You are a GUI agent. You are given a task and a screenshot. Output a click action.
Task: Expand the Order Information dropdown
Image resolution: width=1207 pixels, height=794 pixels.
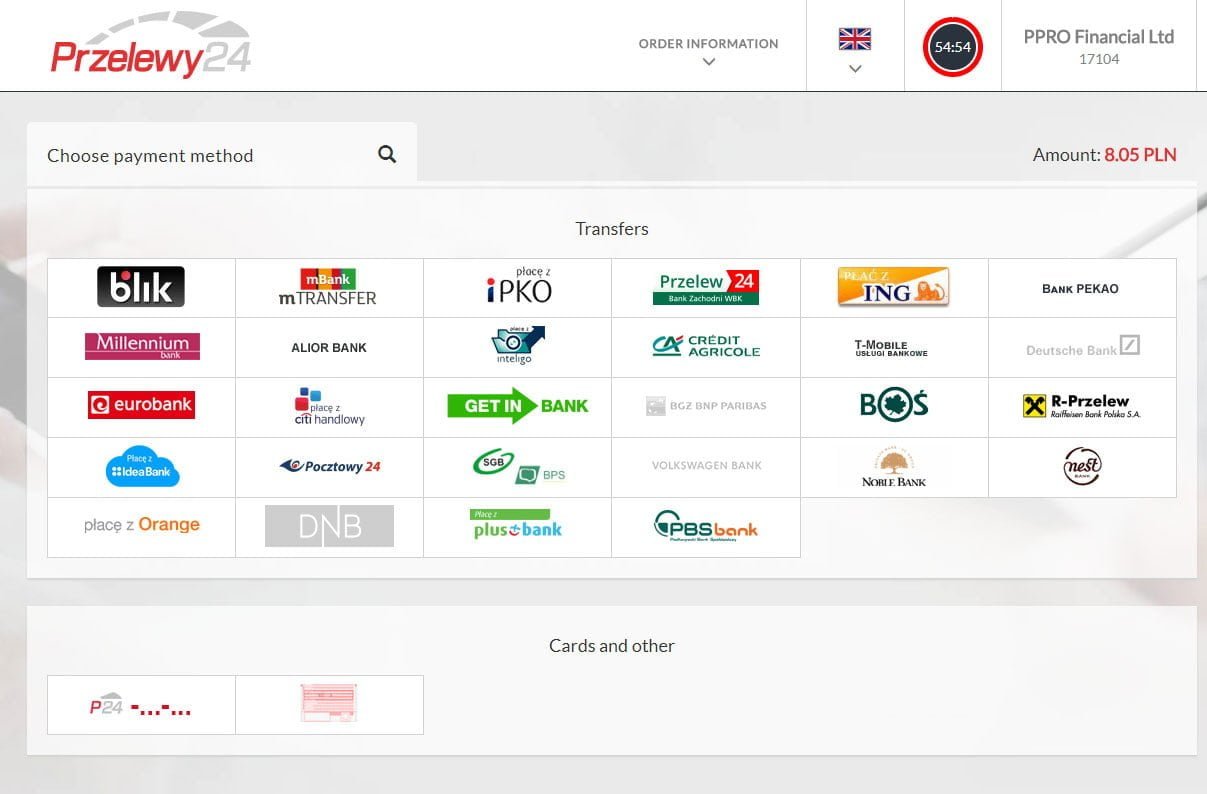point(708,51)
